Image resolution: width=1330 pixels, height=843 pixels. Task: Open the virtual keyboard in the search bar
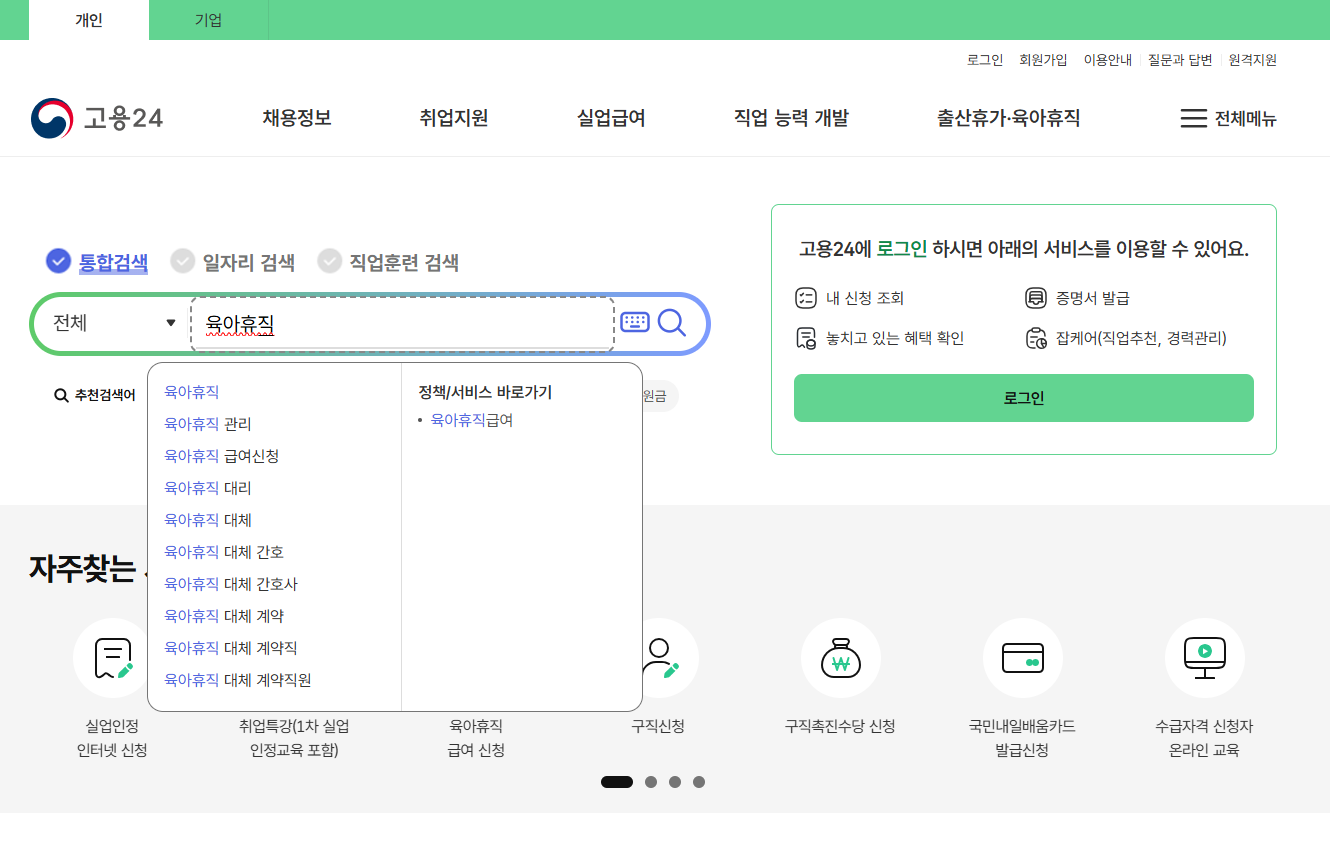coord(636,322)
